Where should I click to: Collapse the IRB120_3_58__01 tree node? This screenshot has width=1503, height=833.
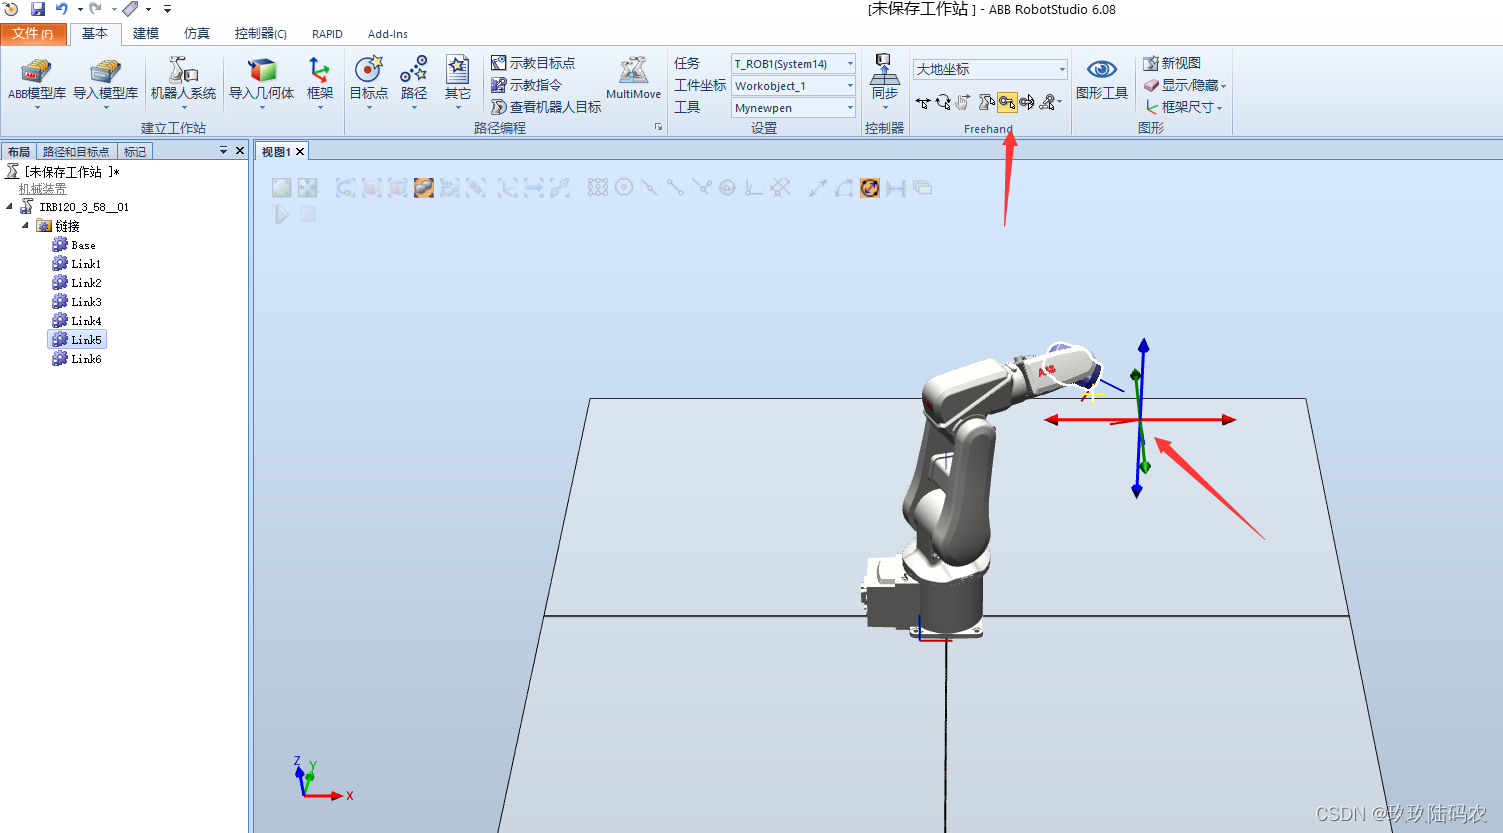coord(10,206)
